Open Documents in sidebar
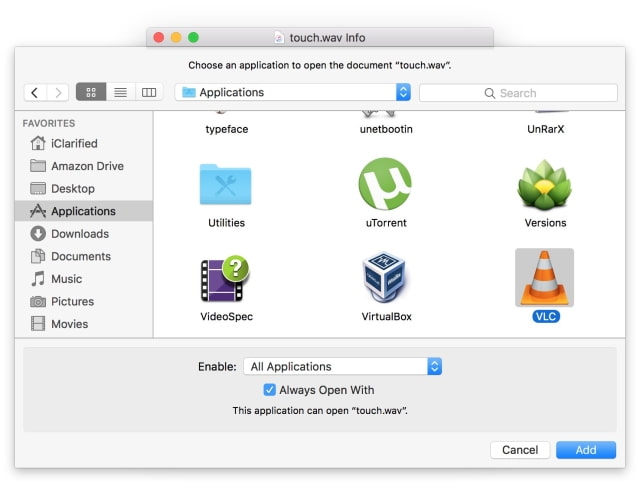Viewport: 640px width, 486px height. coord(84,256)
